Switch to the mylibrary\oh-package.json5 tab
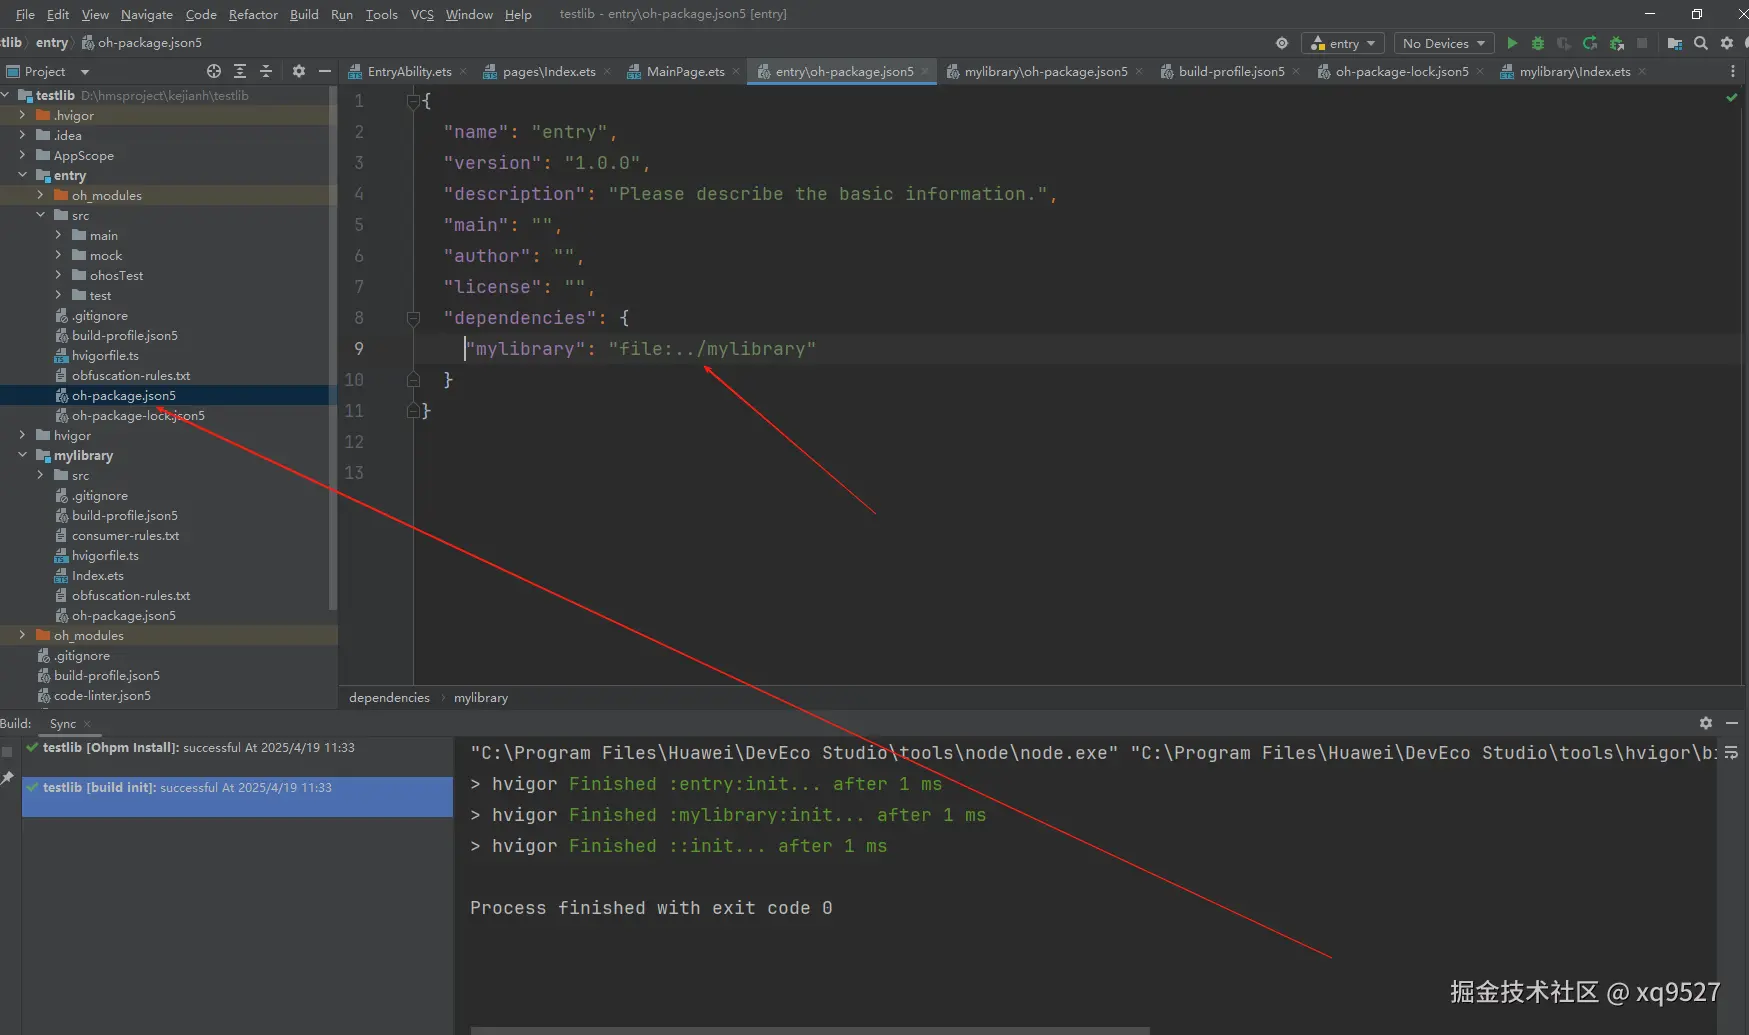The height and width of the screenshot is (1035, 1749). point(1044,71)
